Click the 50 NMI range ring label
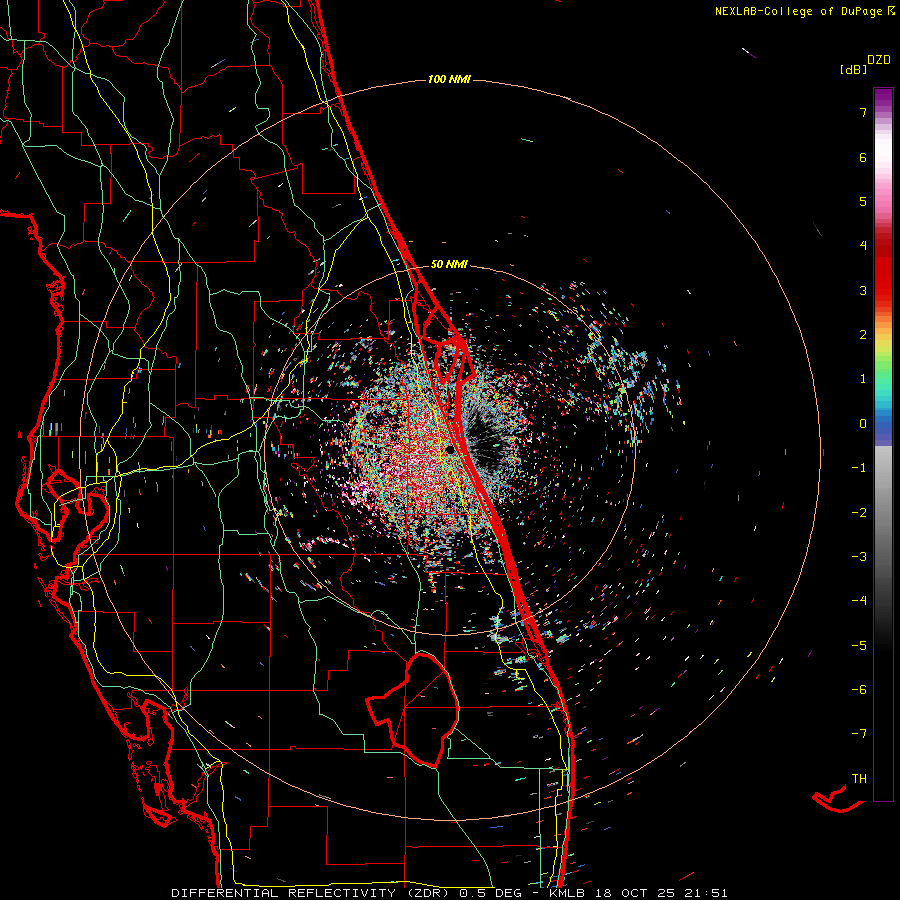This screenshot has width=900, height=900. [449, 265]
